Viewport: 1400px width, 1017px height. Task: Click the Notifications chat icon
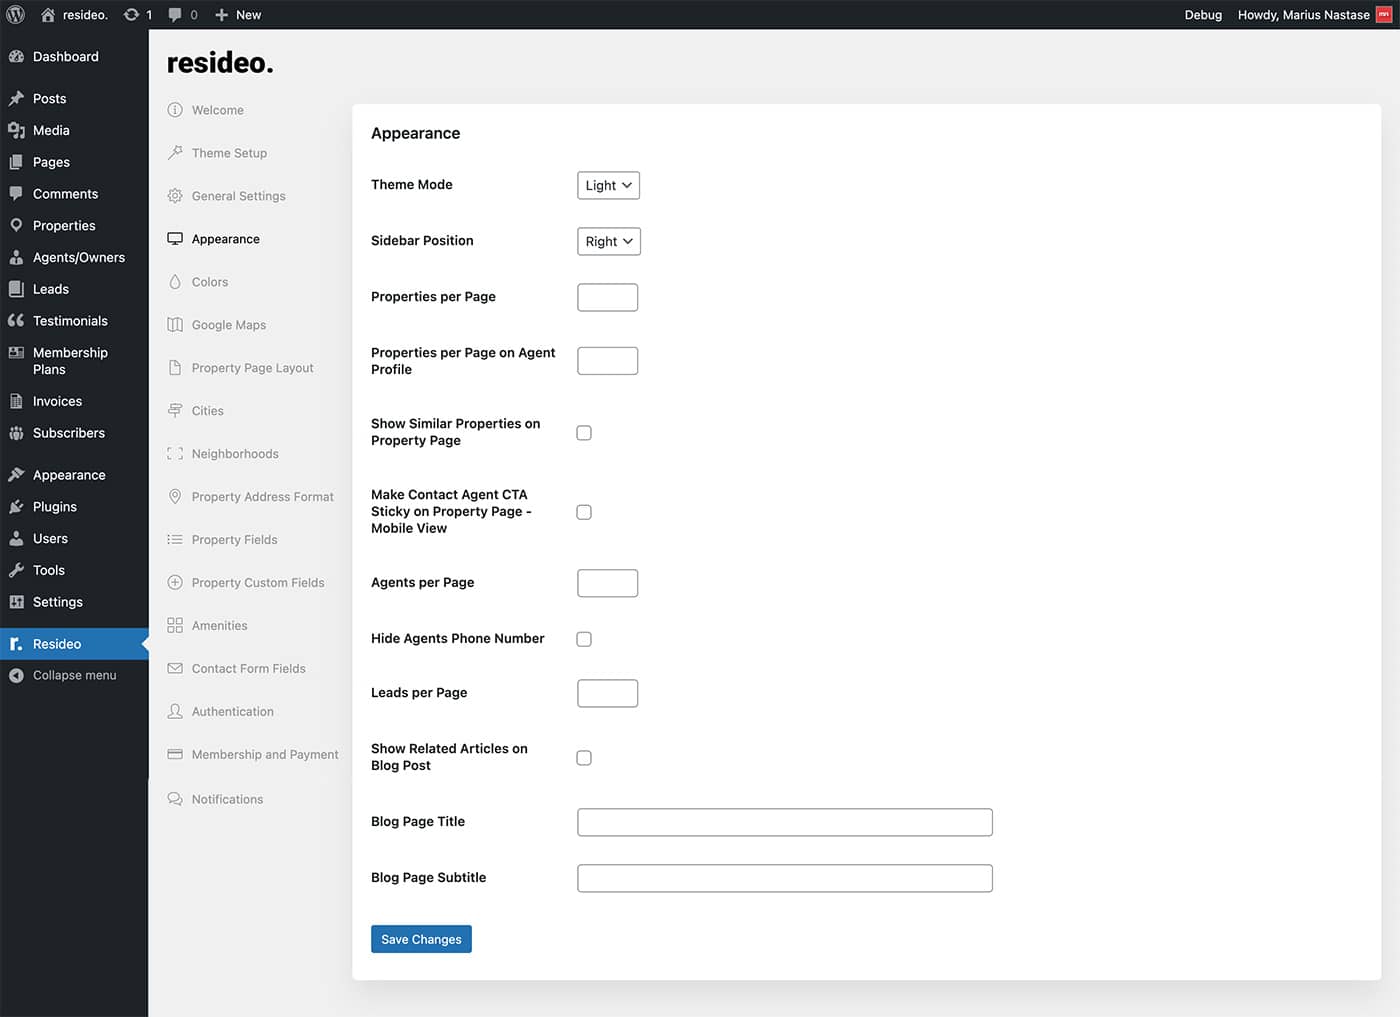pos(175,799)
